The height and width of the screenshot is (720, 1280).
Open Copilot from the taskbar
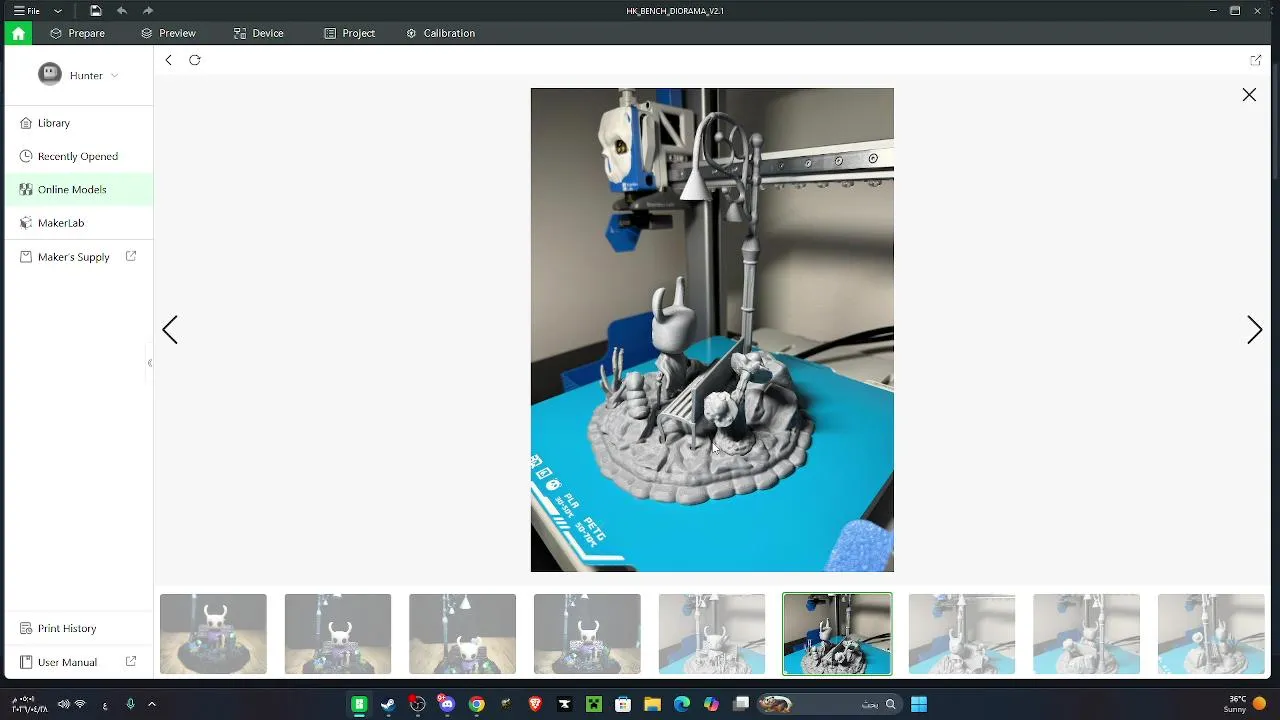pyautogui.click(x=711, y=704)
